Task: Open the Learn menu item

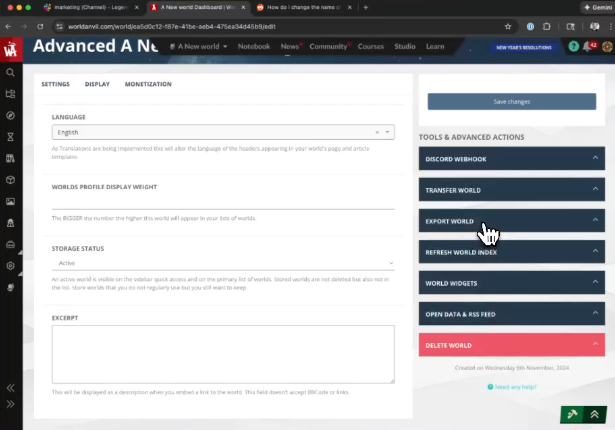Action: click(x=435, y=47)
